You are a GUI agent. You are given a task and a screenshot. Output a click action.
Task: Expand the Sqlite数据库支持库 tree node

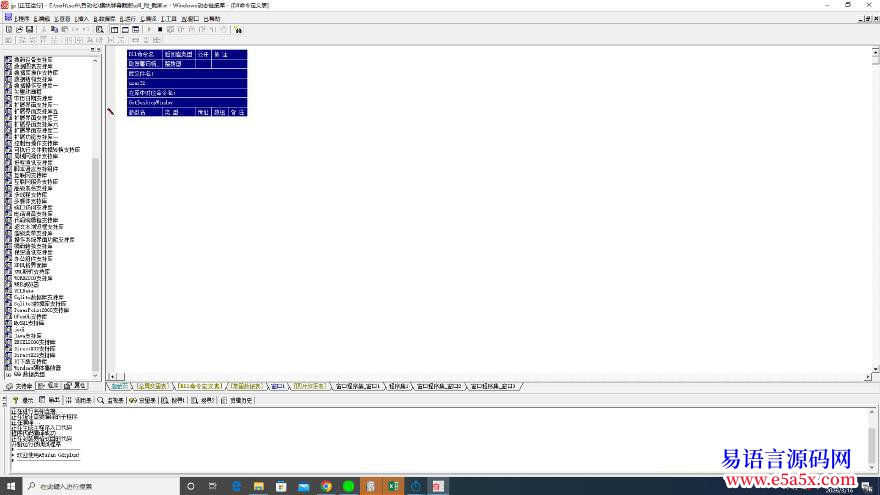[9, 297]
